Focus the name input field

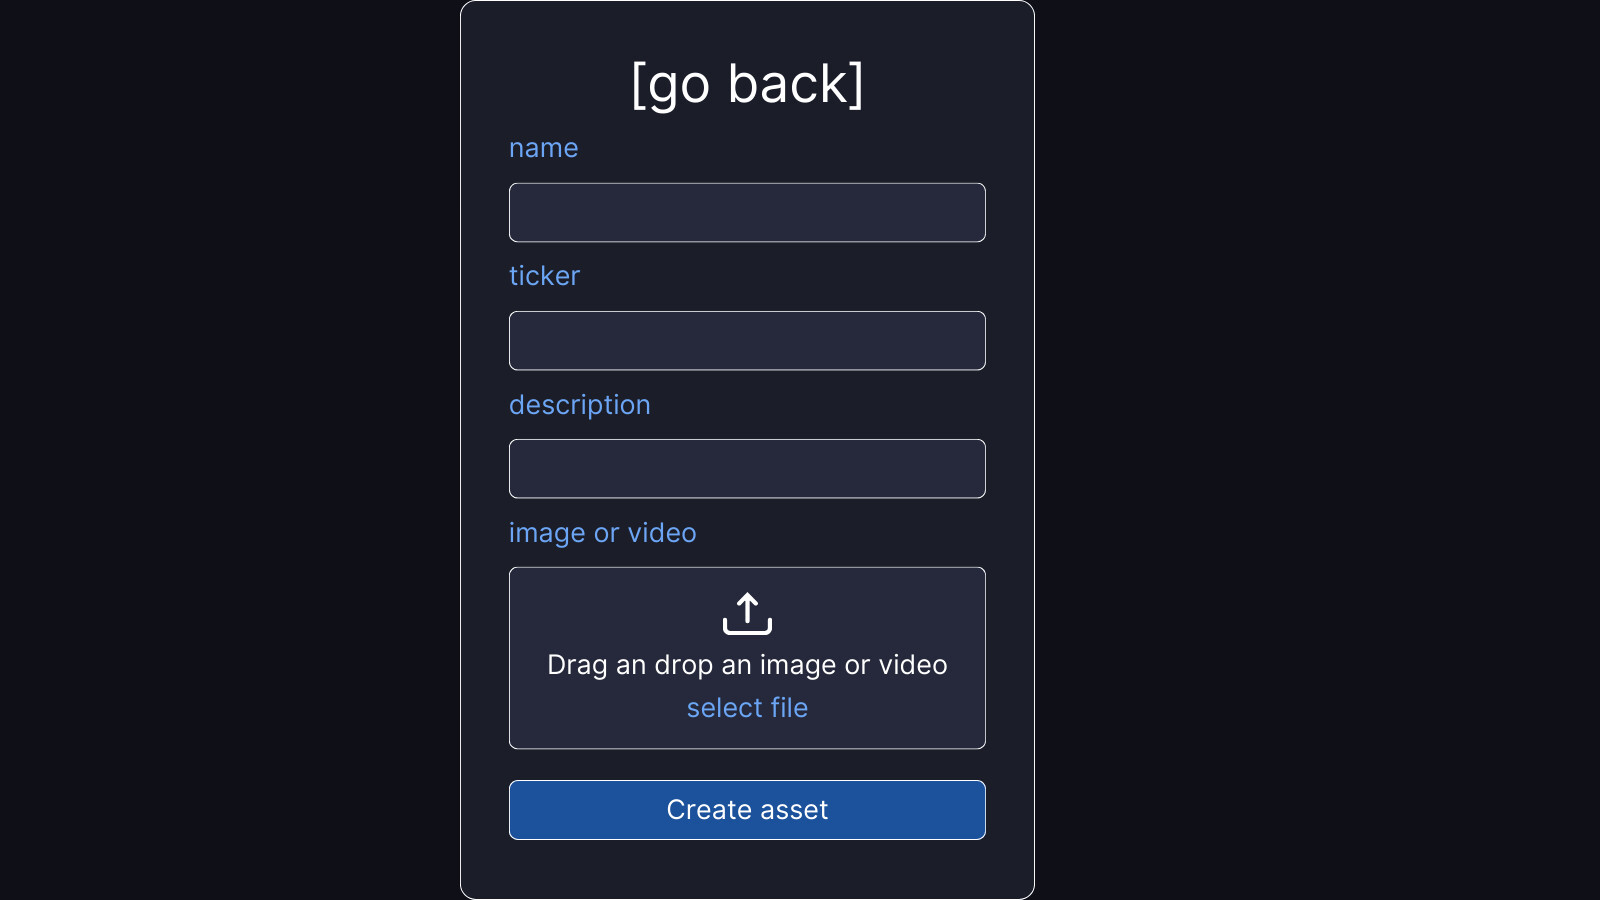747,212
